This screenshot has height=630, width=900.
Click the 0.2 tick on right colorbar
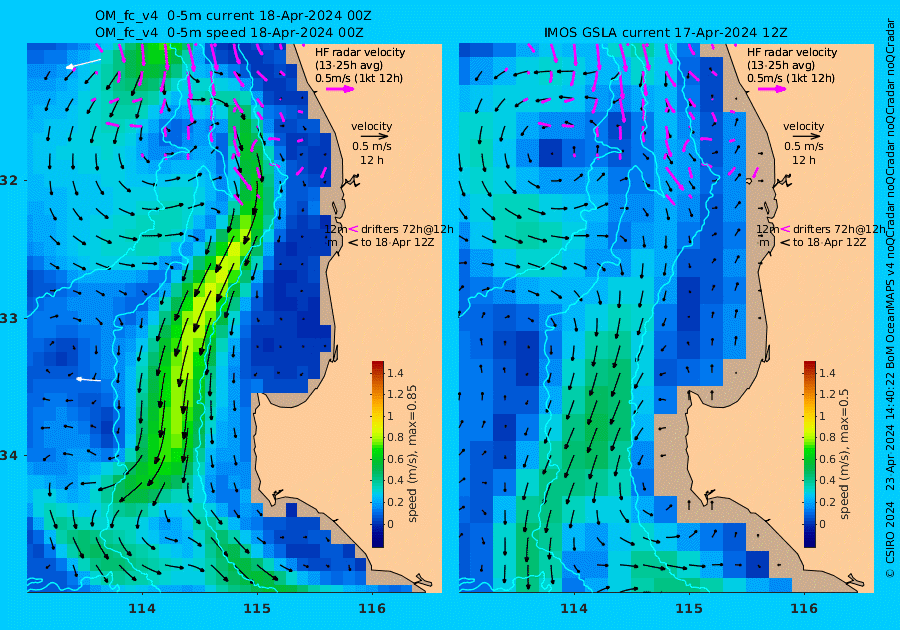click(827, 503)
